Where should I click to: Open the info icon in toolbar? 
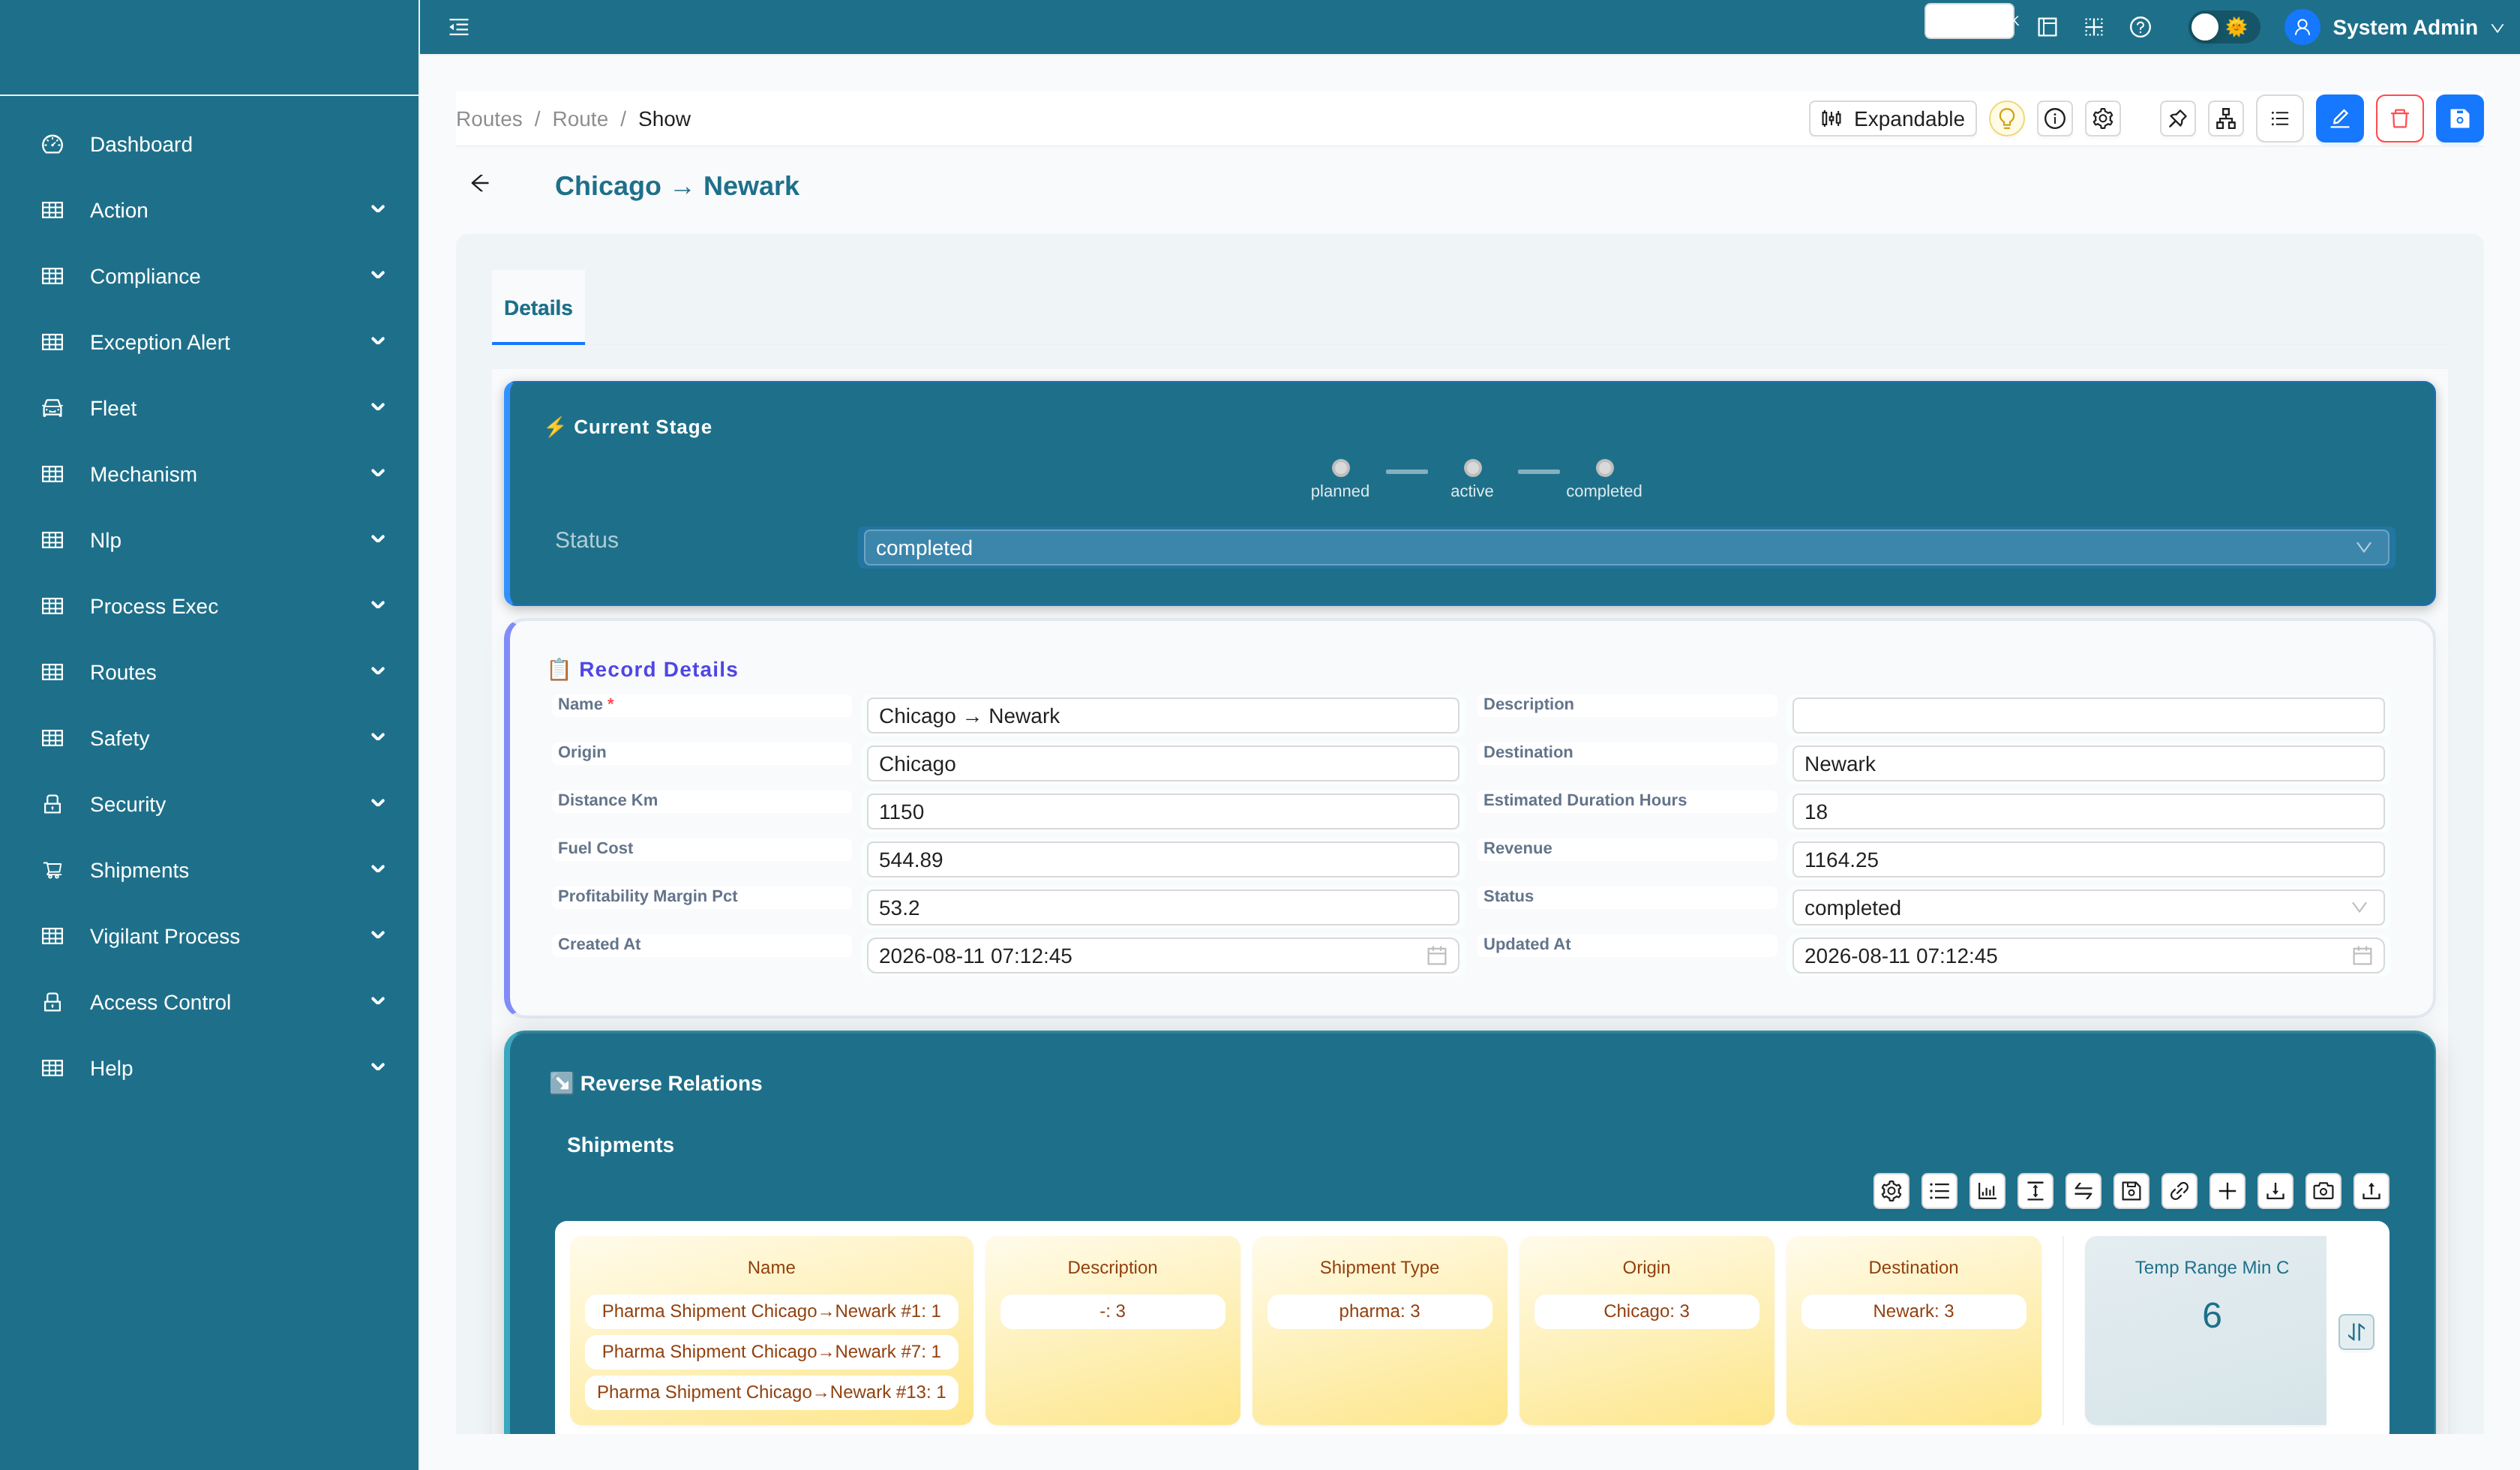[2054, 119]
